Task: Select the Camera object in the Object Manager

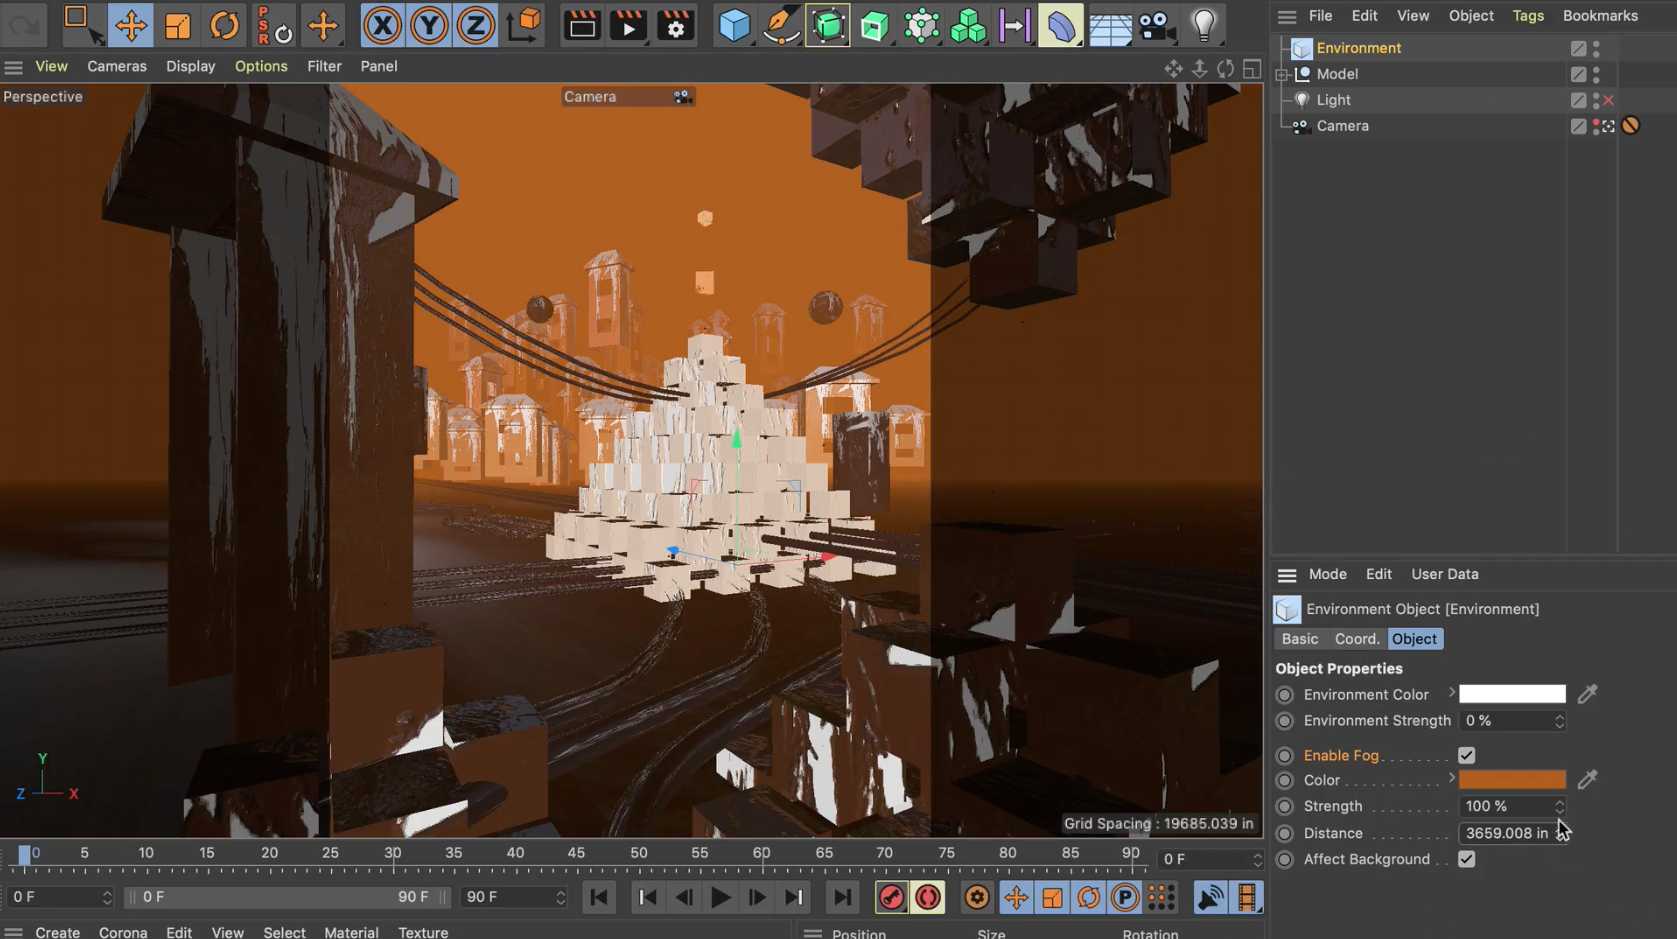Action: pyautogui.click(x=1342, y=126)
